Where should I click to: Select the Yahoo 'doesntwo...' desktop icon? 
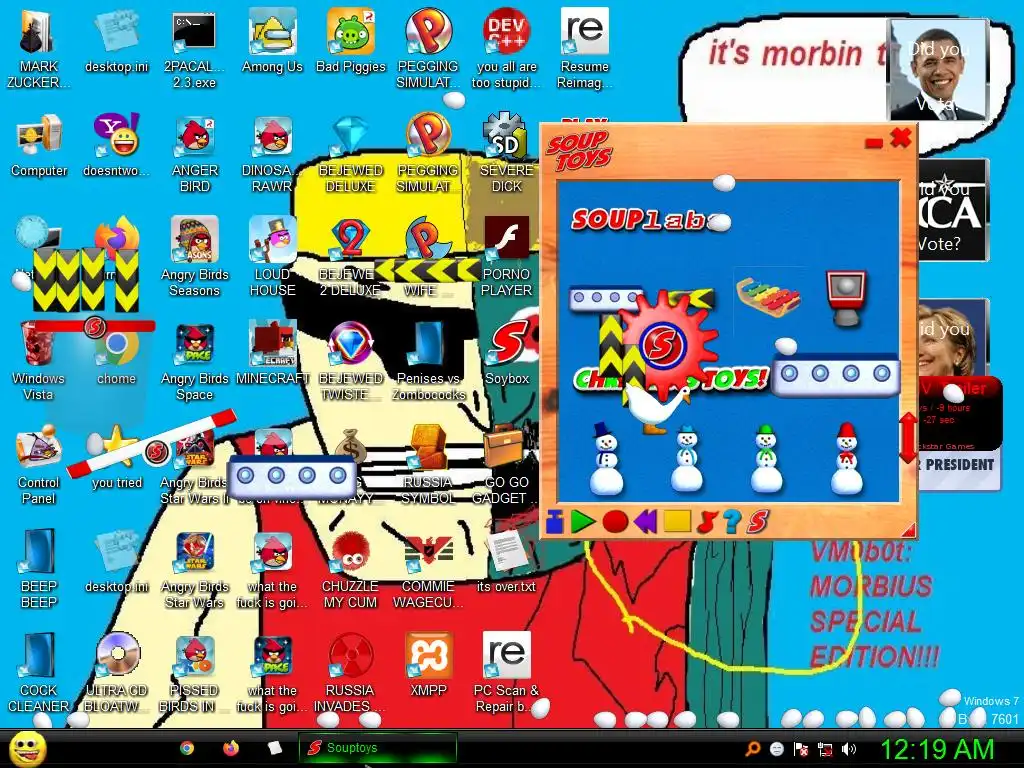click(x=116, y=145)
